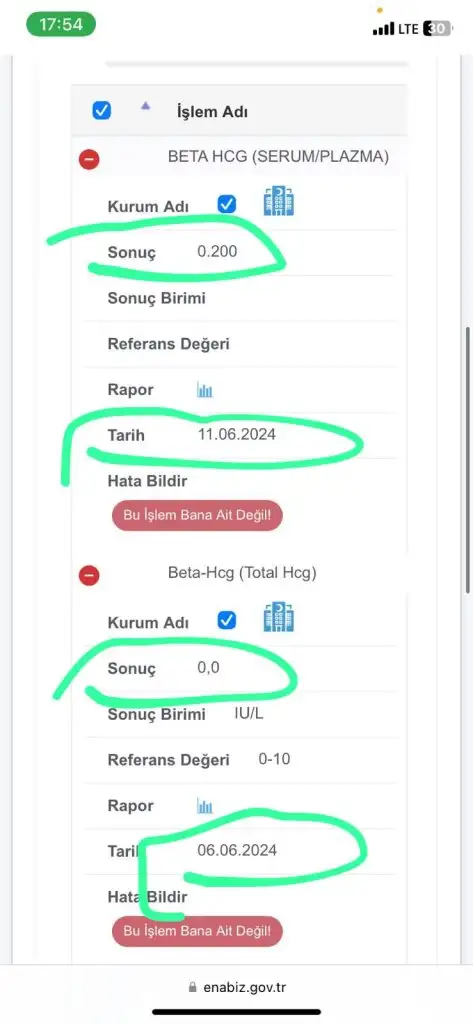Click the second 'Bu İşlem Bana Ait Değil!' button
Screen dimensions: 473x1024
(197, 931)
